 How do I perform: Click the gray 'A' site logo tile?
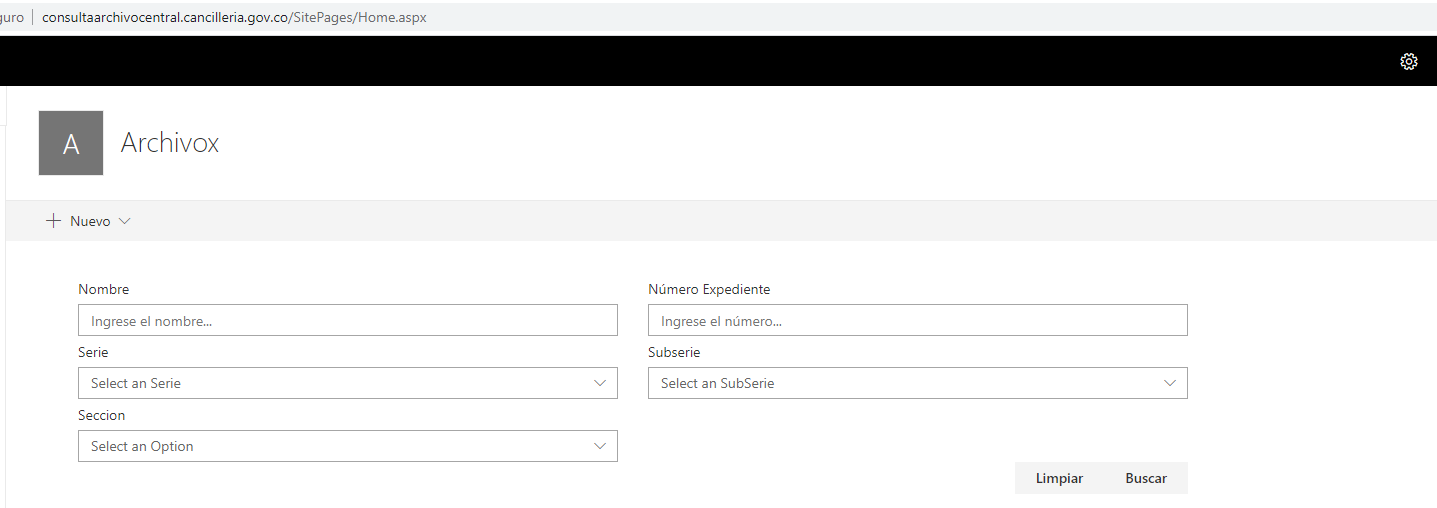[71, 143]
